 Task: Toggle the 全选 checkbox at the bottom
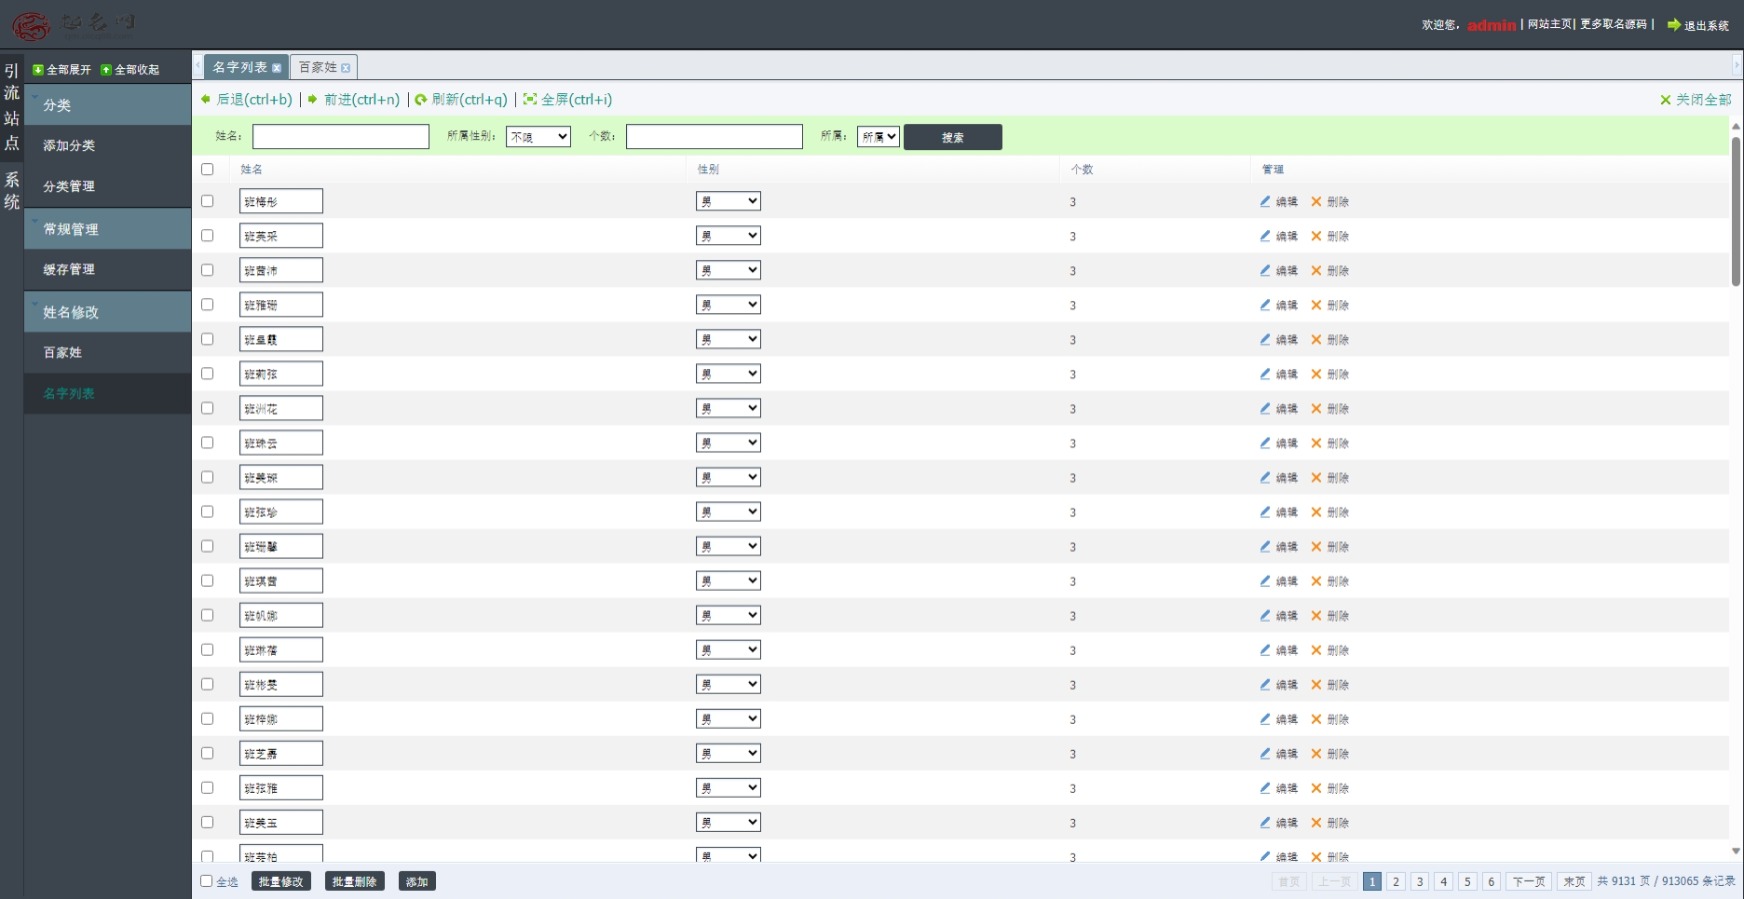tap(206, 881)
